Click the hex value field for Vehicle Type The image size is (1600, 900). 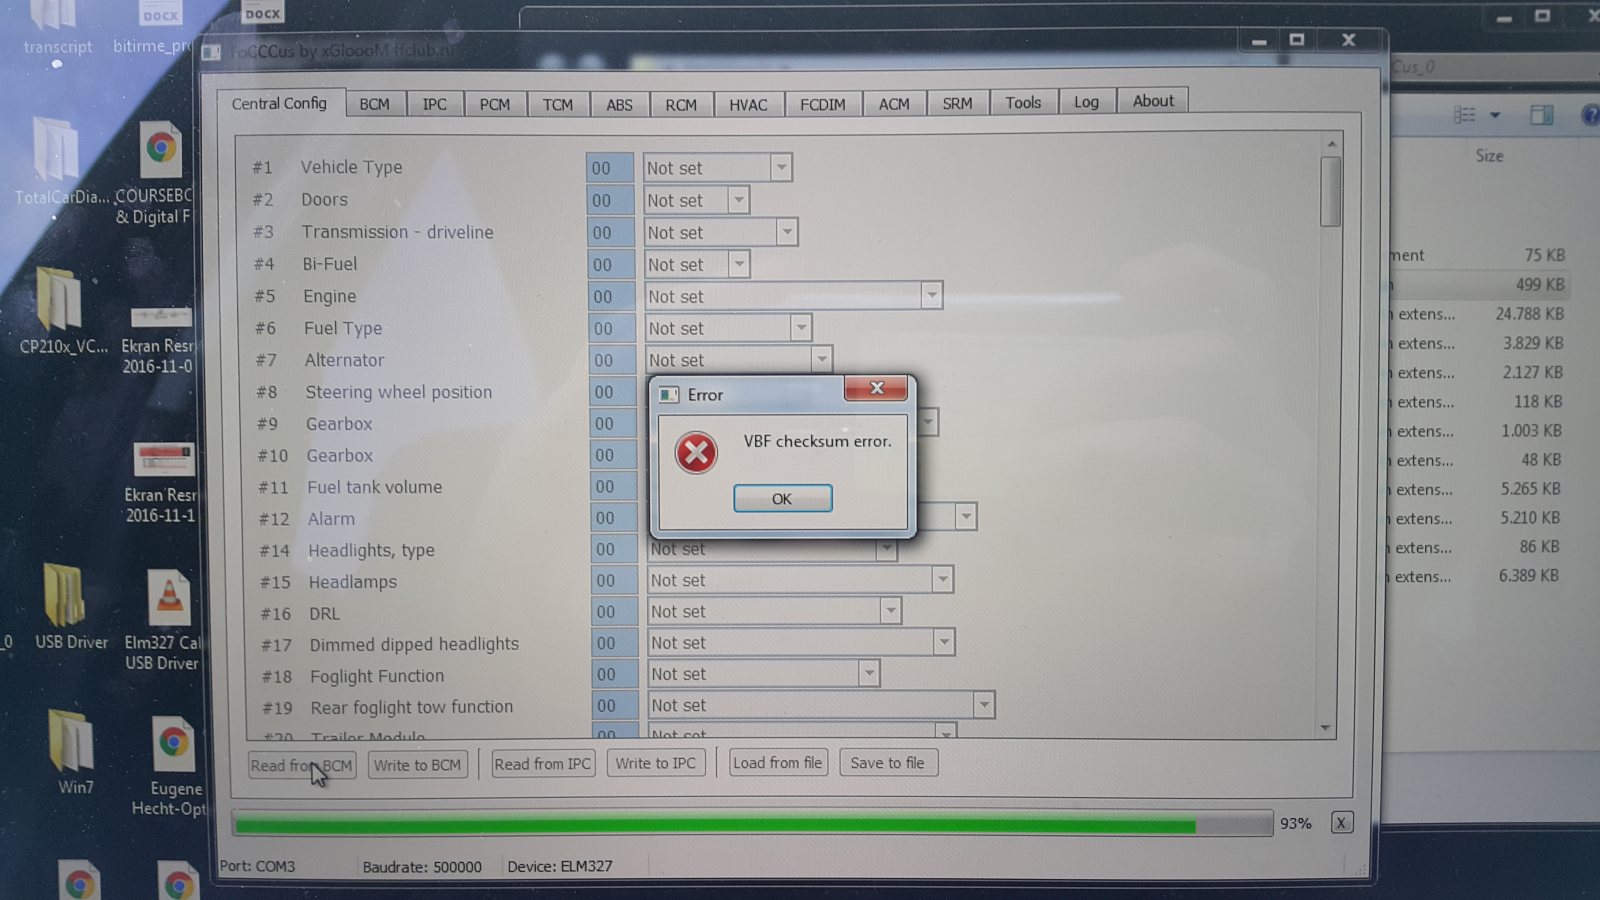point(610,168)
